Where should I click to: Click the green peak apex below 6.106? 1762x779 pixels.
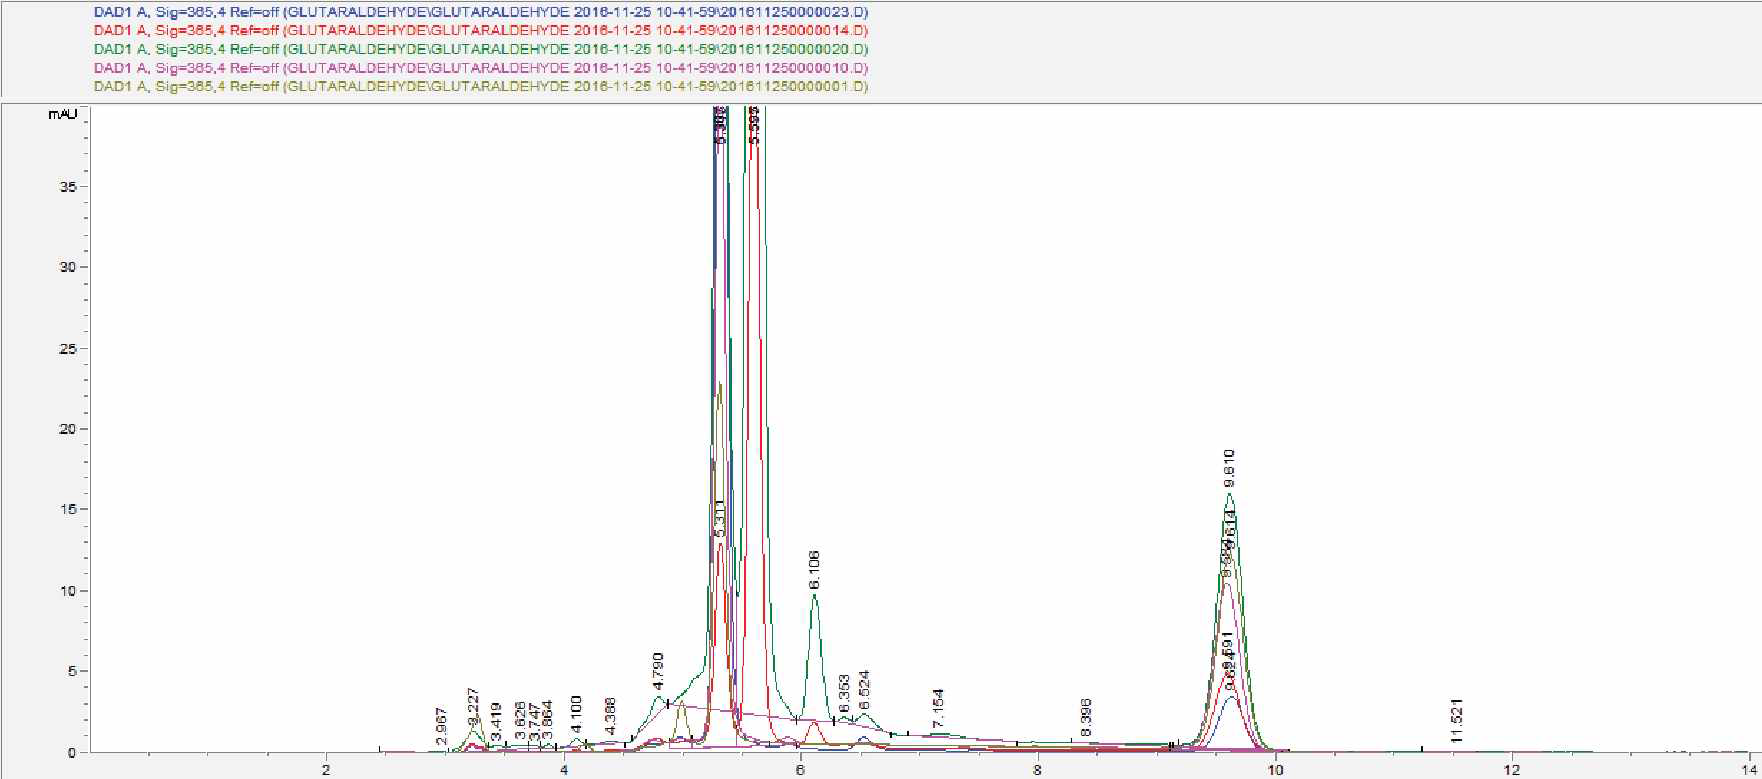coord(815,596)
